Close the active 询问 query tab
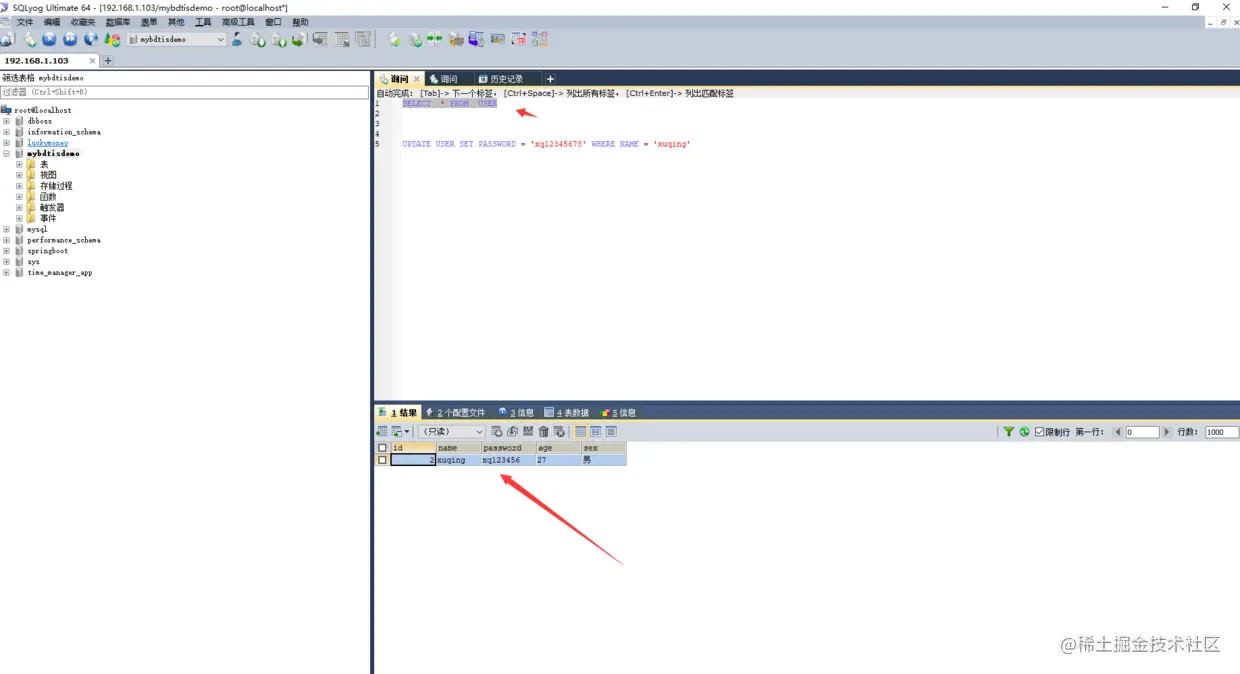This screenshot has height=674, width=1240. [417, 79]
